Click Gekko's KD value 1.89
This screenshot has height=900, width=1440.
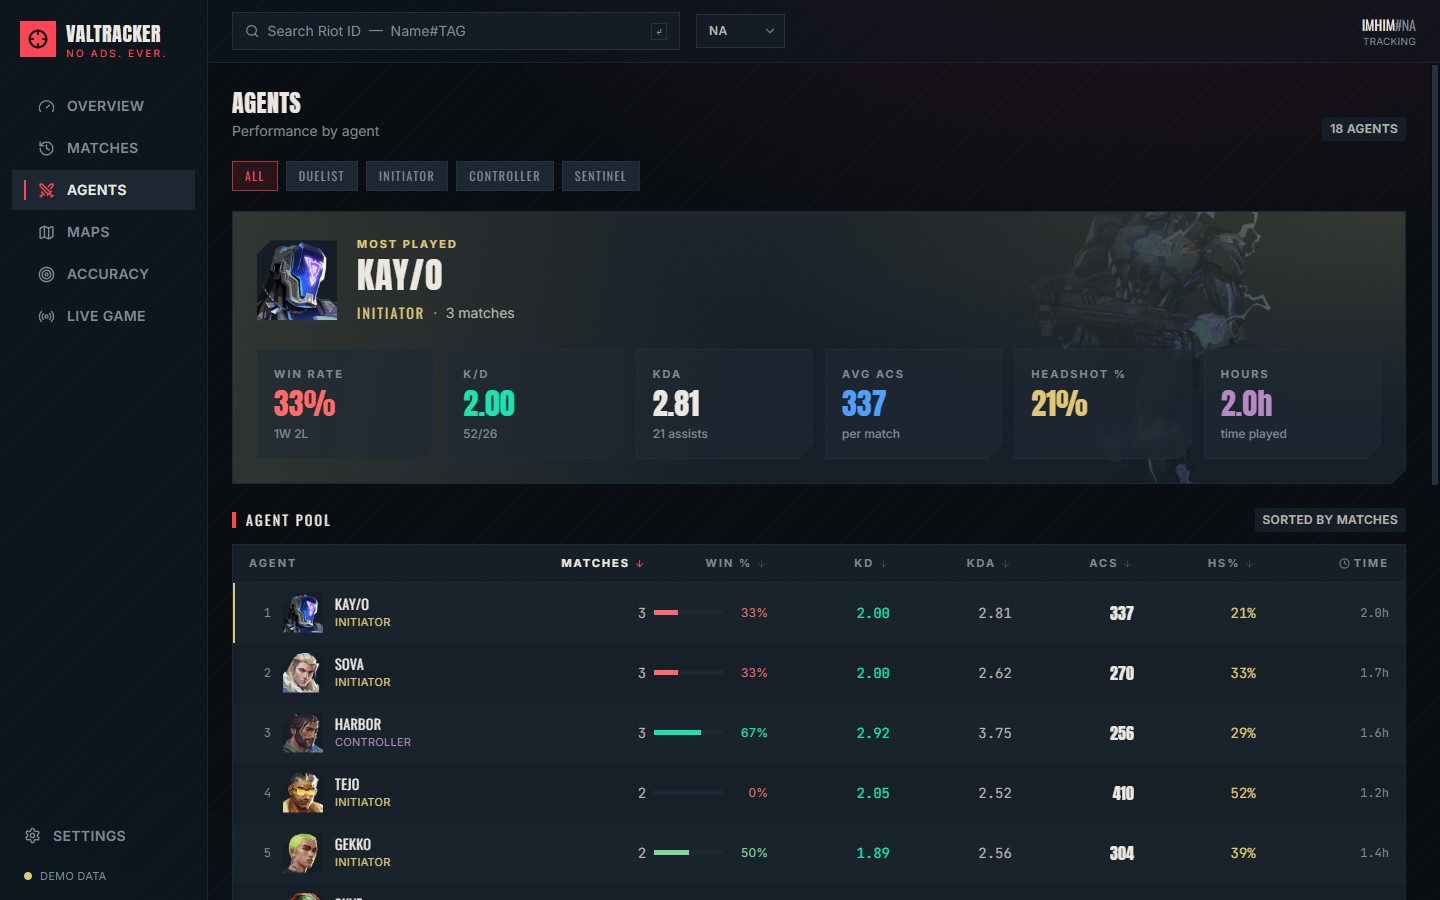[873, 853]
